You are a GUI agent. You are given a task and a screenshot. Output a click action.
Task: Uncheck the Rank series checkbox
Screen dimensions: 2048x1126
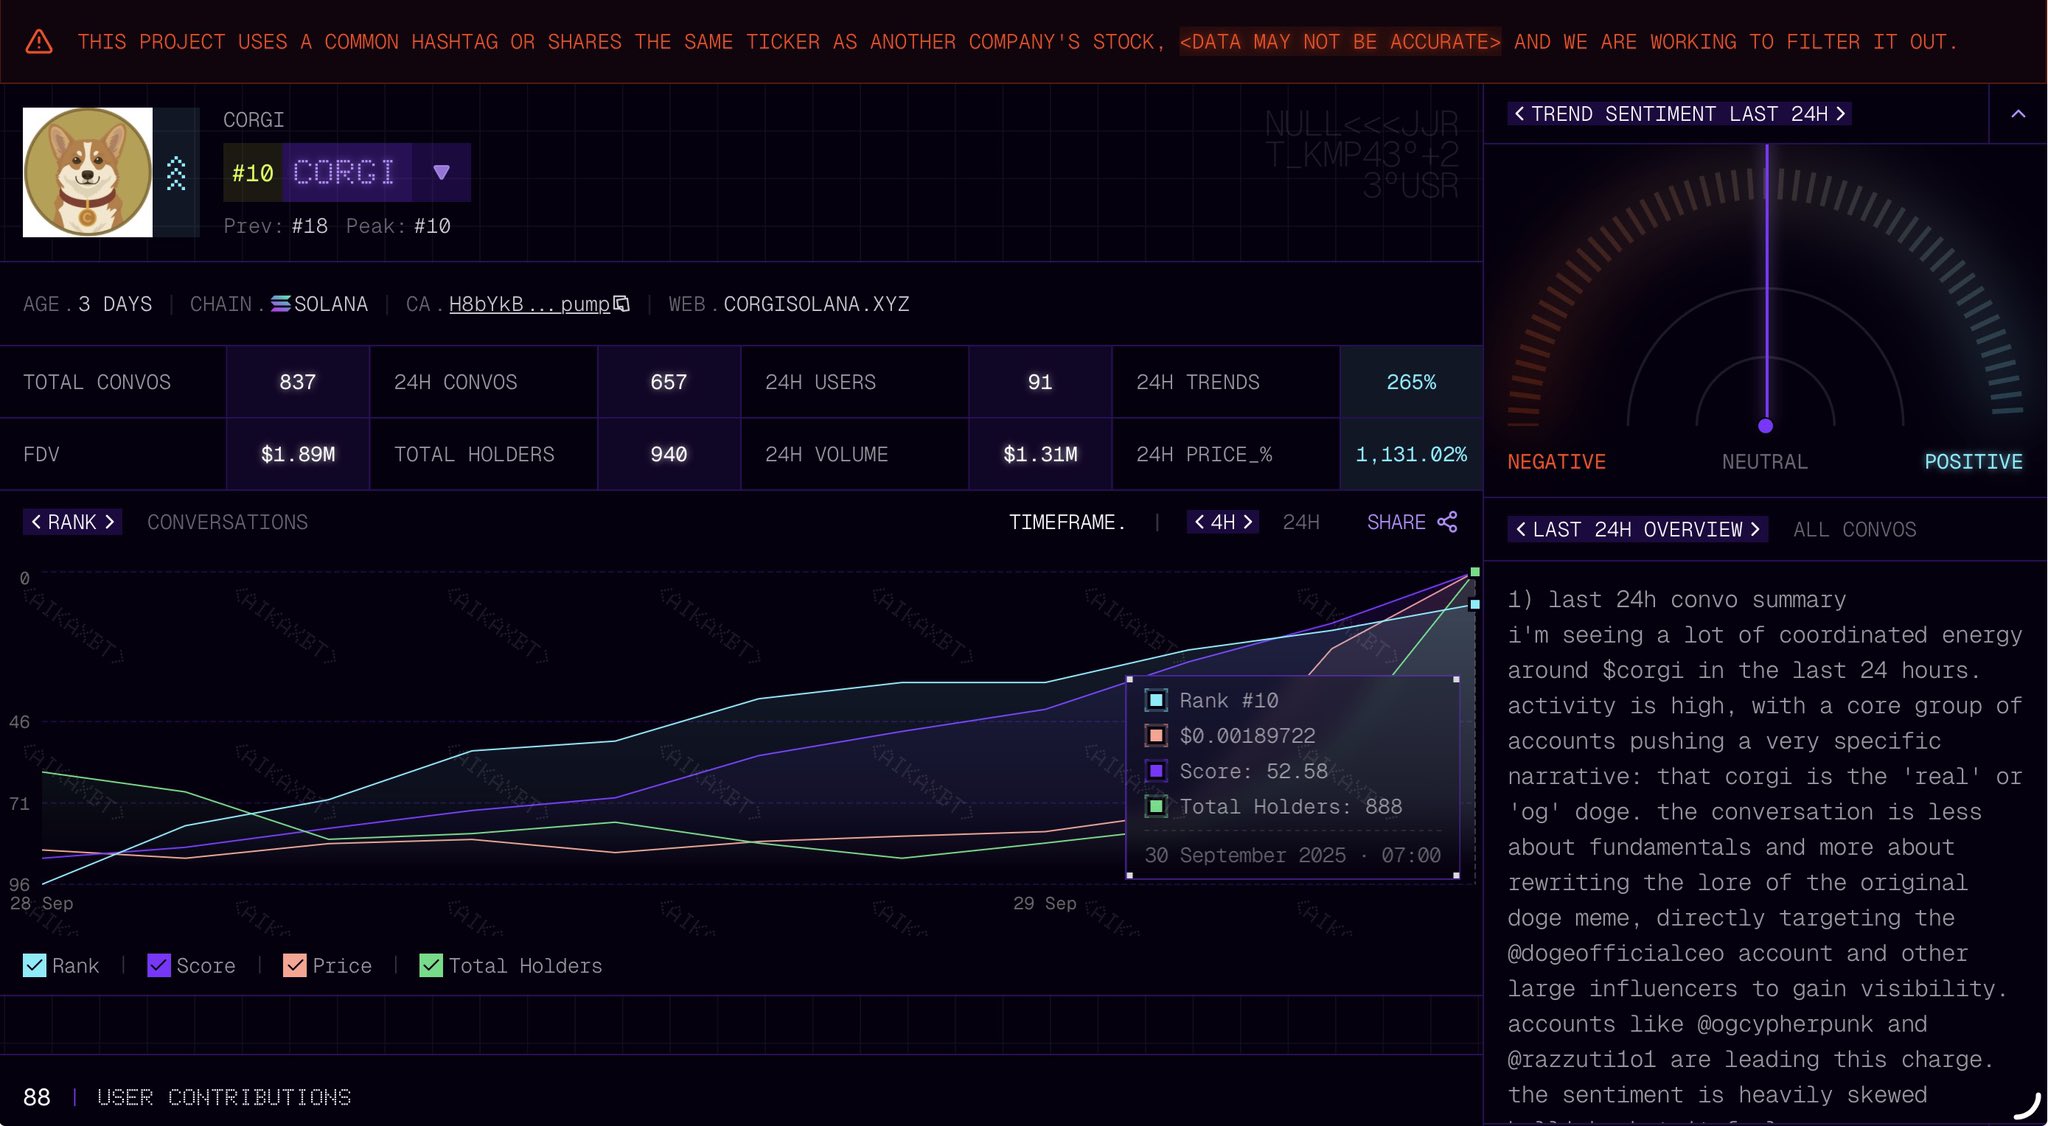click(x=34, y=965)
